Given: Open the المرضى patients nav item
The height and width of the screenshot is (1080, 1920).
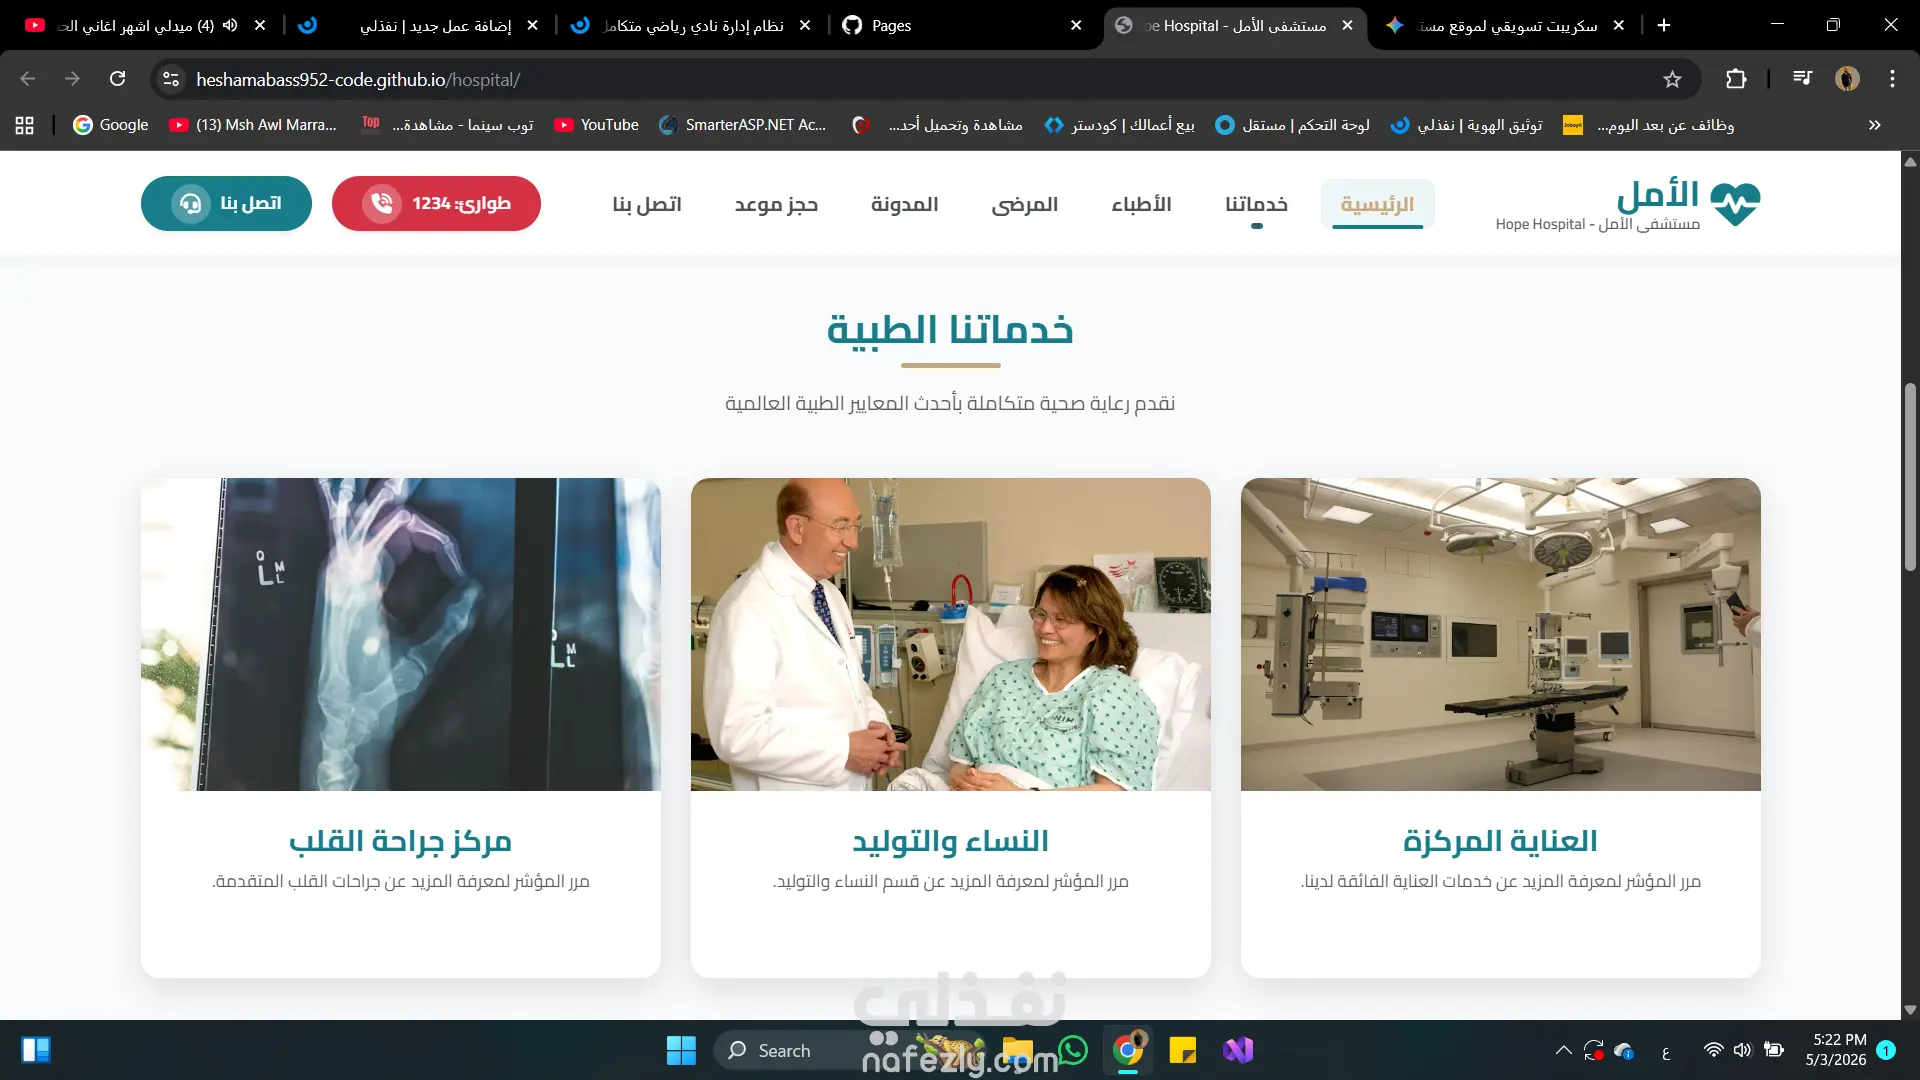Looking at the screenshot, I should click(1024, 204).
